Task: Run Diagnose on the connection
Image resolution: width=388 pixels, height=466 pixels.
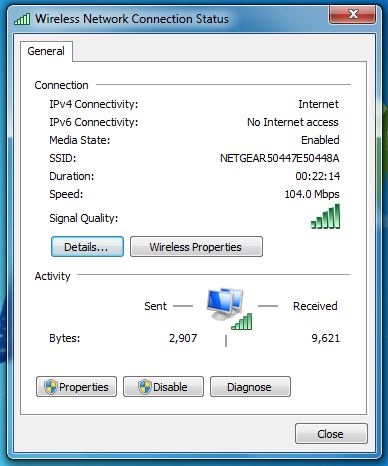Action: (x=250, y=387)
